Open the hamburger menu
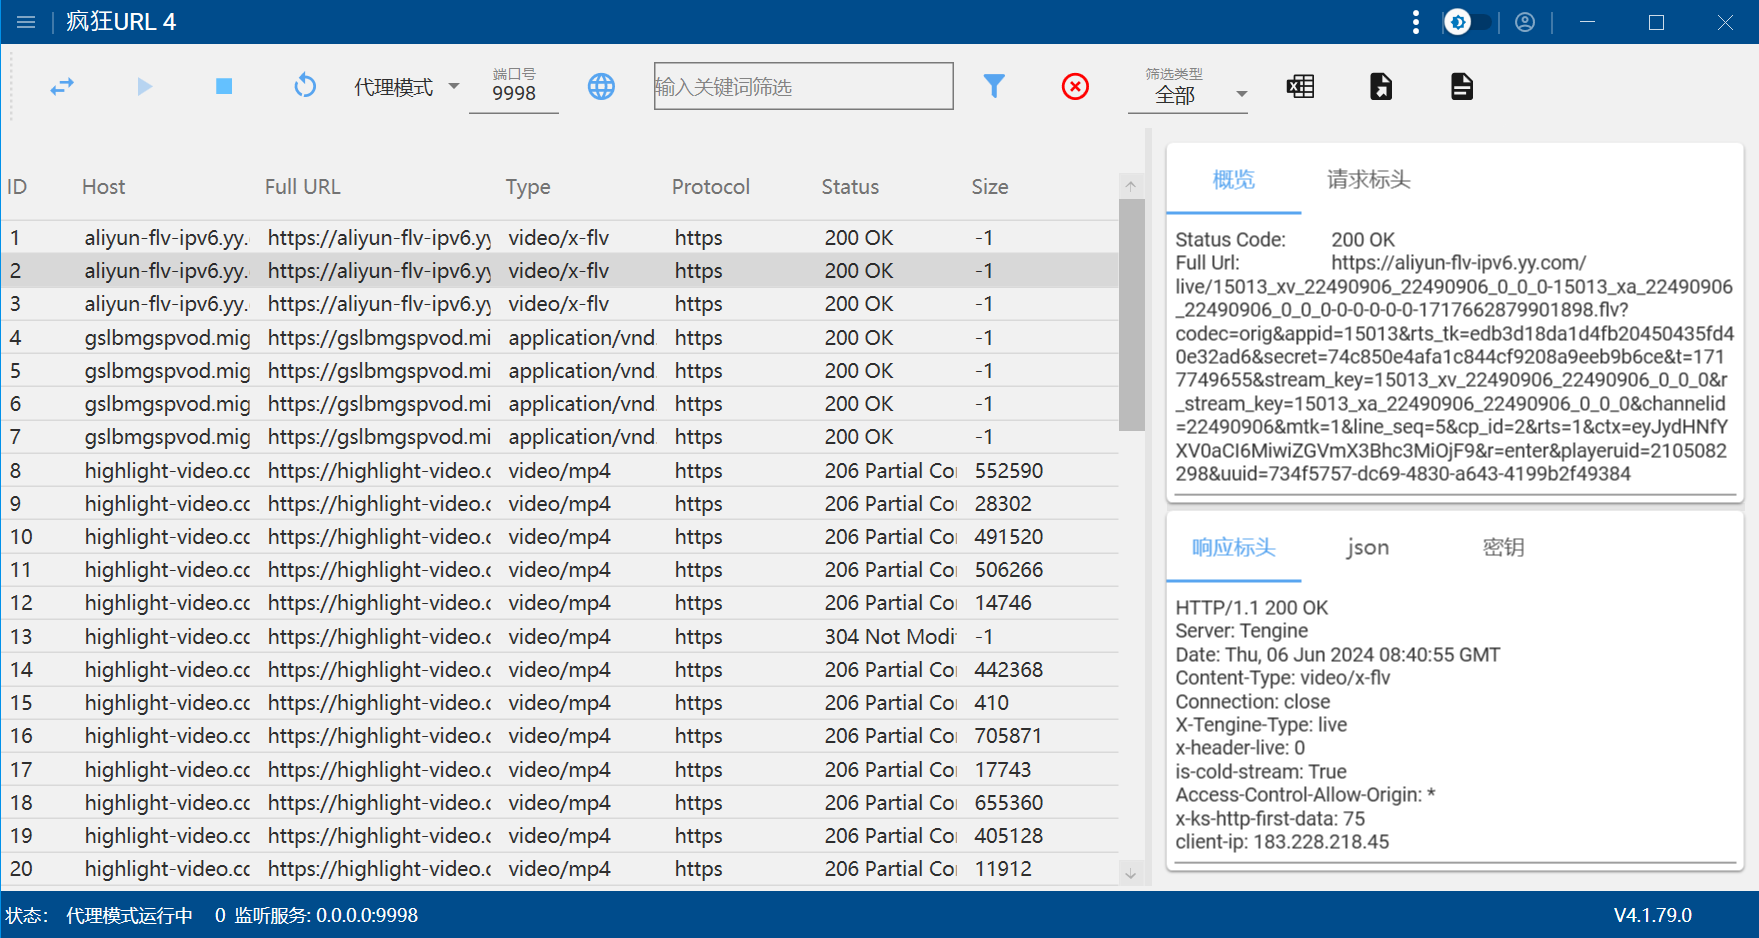The image size is (1759, 938). click(x=26, y=22)
